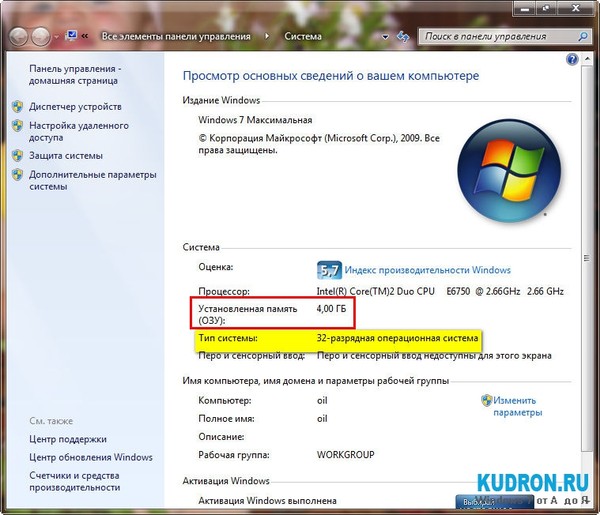
Task: Click the 'Windows 7 Максимальная' edition text
Action: (x=255, y=120)
